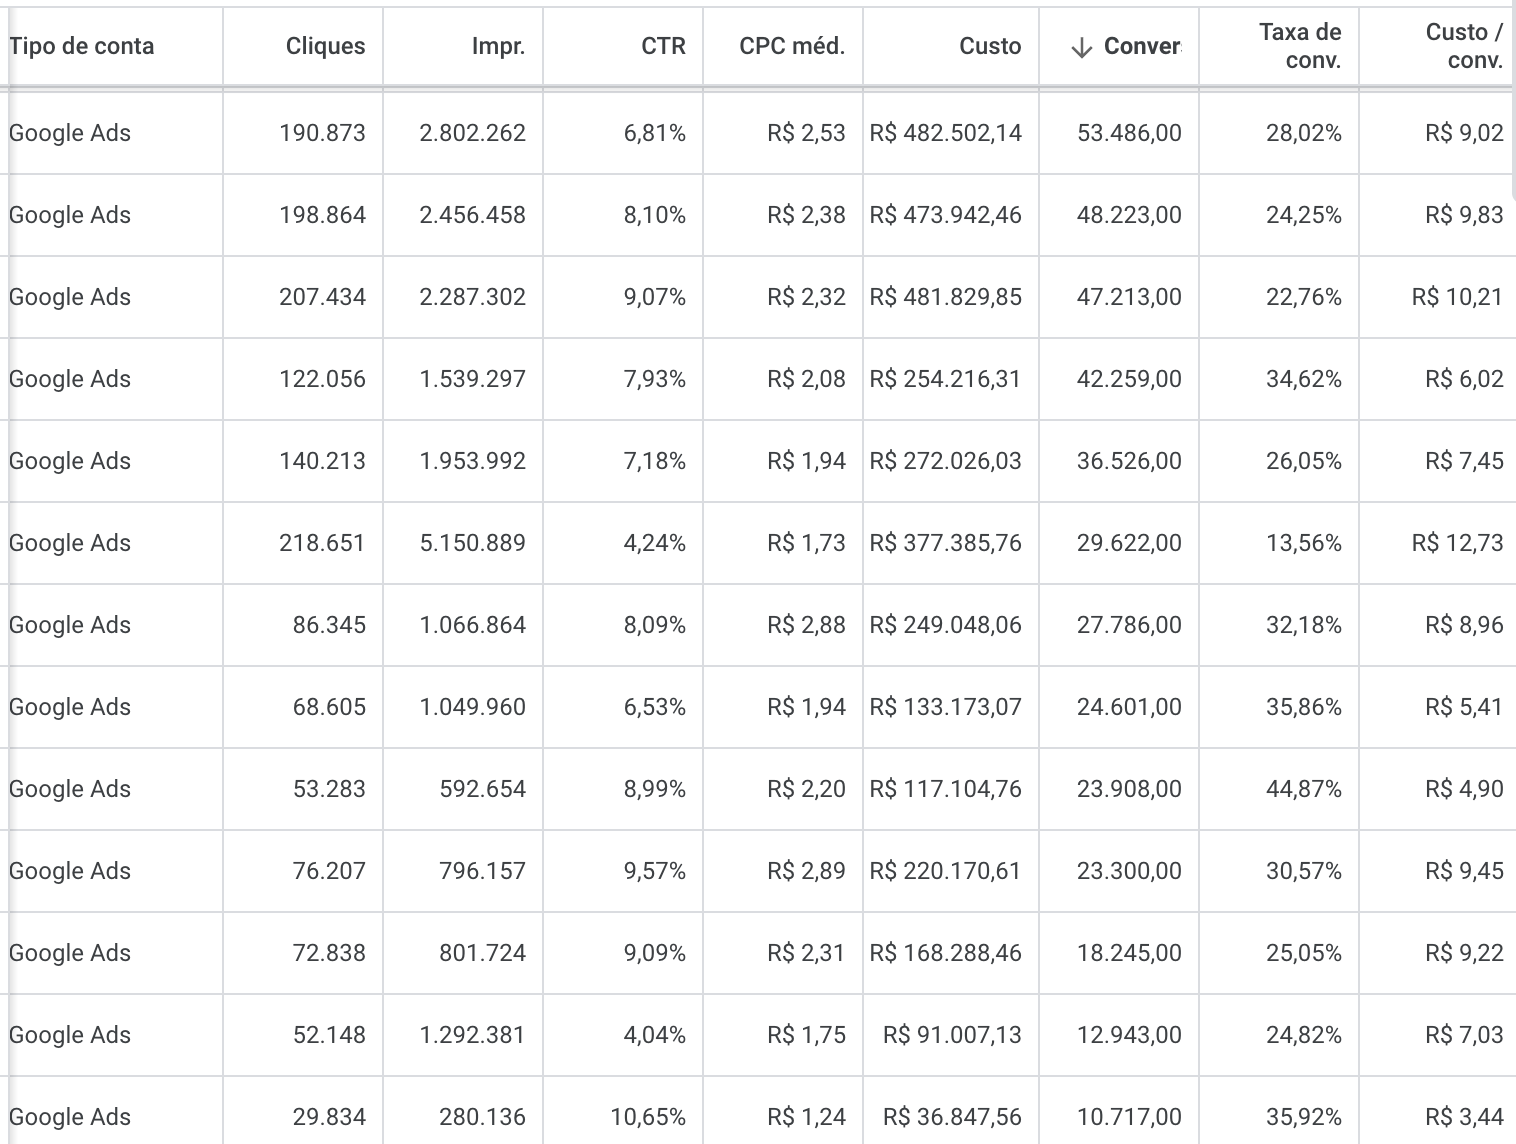This screenshot has width=1516, height=1144.
Task: Click the conversions cell showing 42.259,00
Action: pyautogui.click(x=1129, y=379)
